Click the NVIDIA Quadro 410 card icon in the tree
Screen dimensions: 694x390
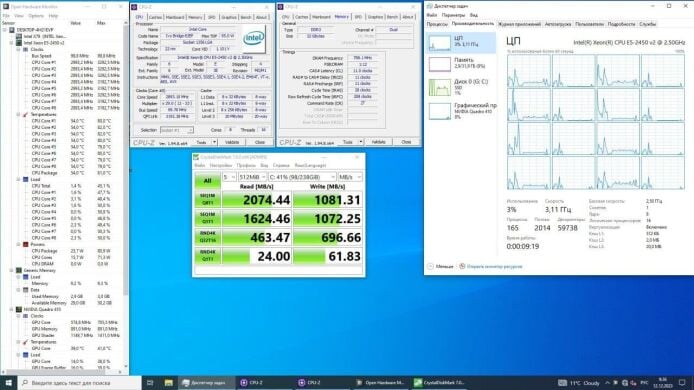click(19, 309)
